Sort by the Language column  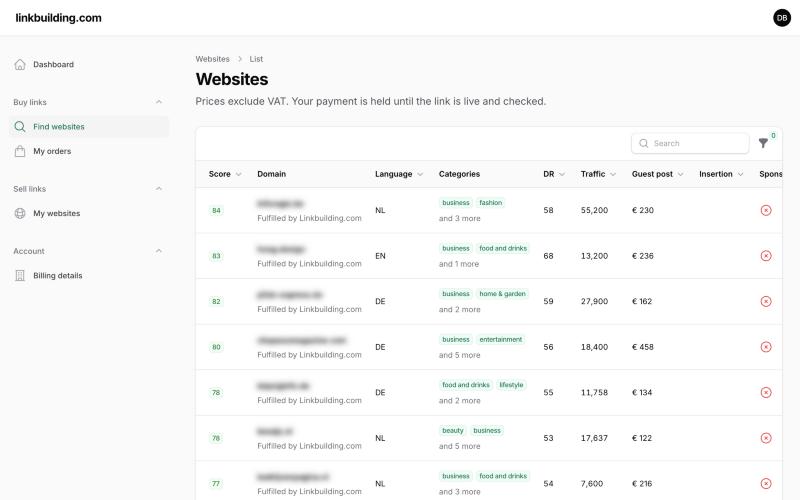(x=399, y=174)
